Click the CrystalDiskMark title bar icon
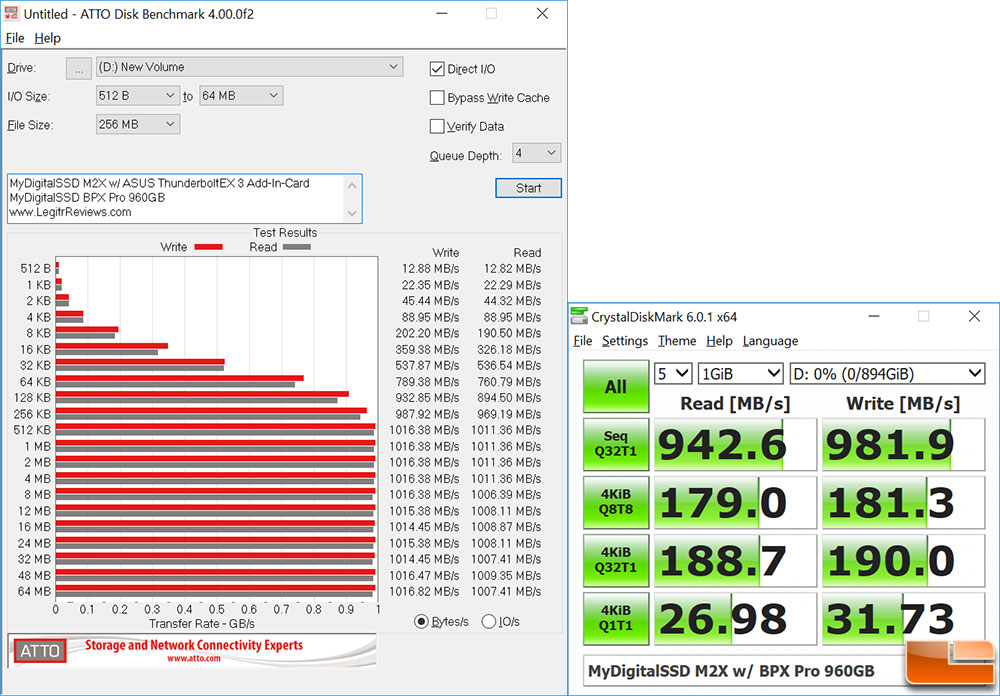Screen dimensions: 1000x696 pyautogui.click(x=579, y=316)
